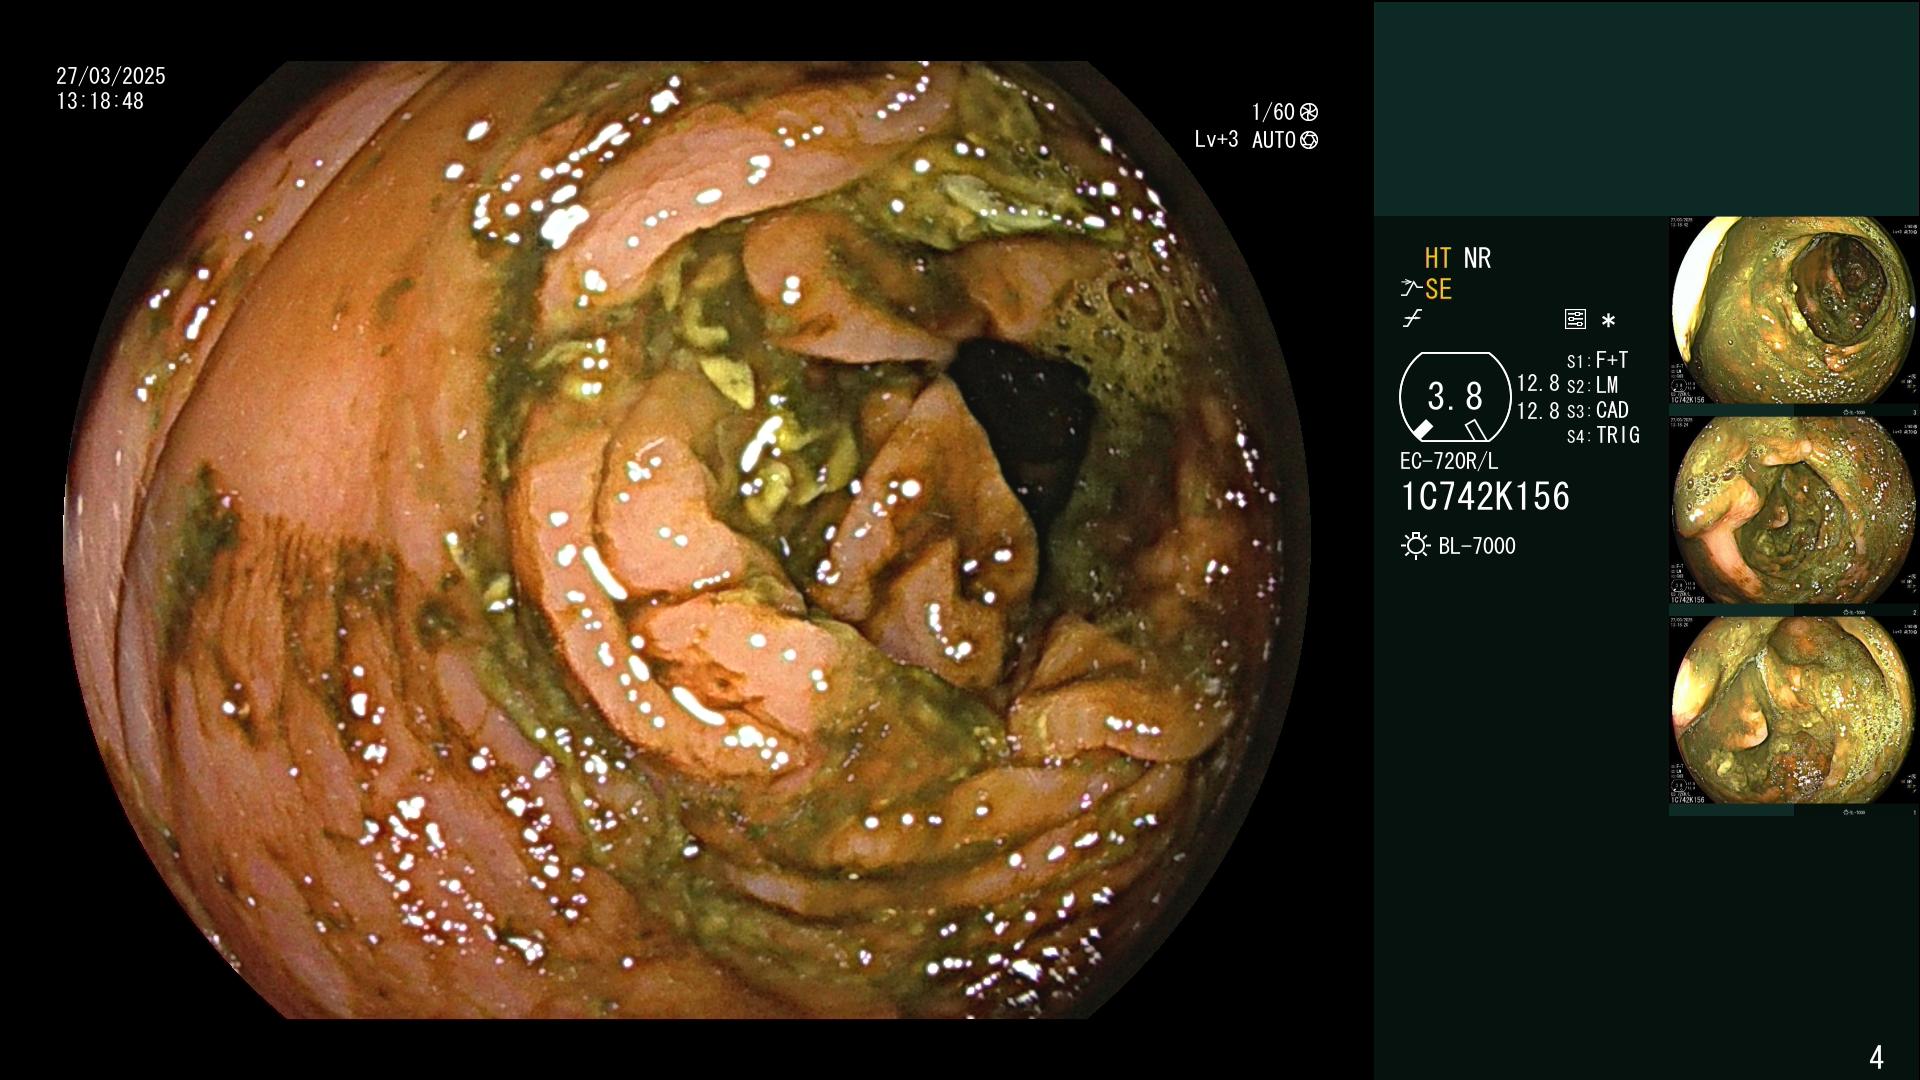1920x1080 pixels.
Task: Click the scope diameter 3.8 diagram
Action: 1455,397
